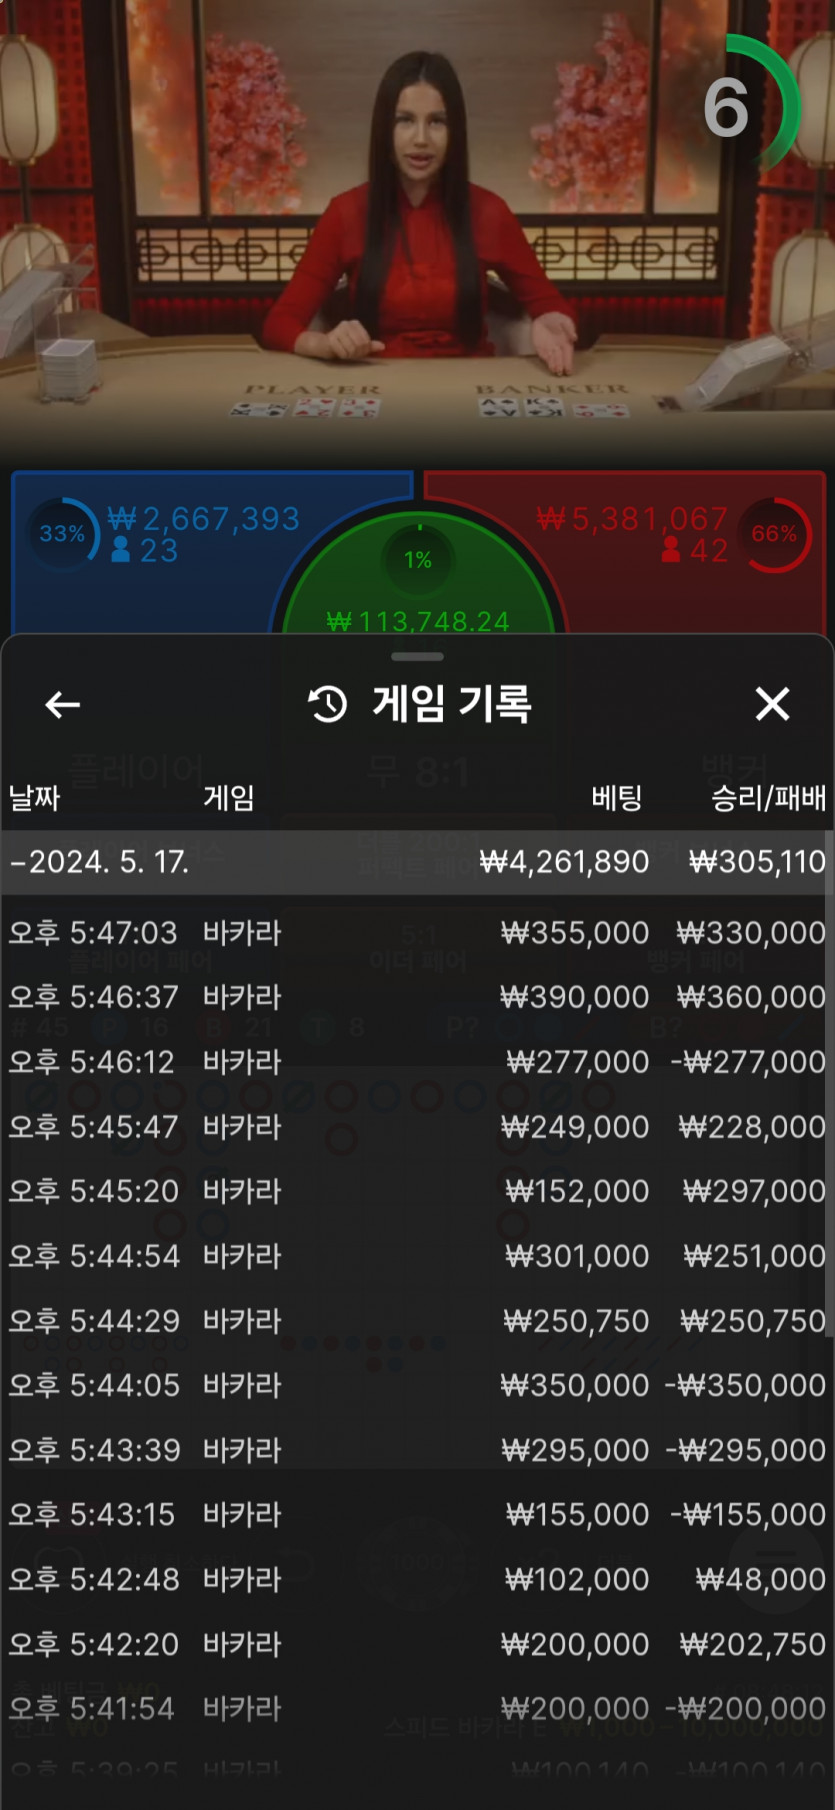
Task: Click the 베팅 column header
Action: click(616, 798)
